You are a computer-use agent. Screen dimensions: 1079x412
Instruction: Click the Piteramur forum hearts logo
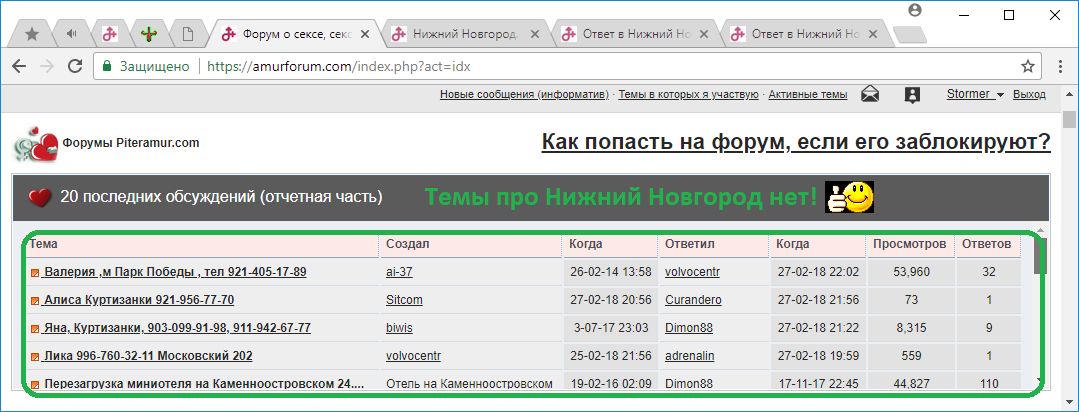click(35, 144)
